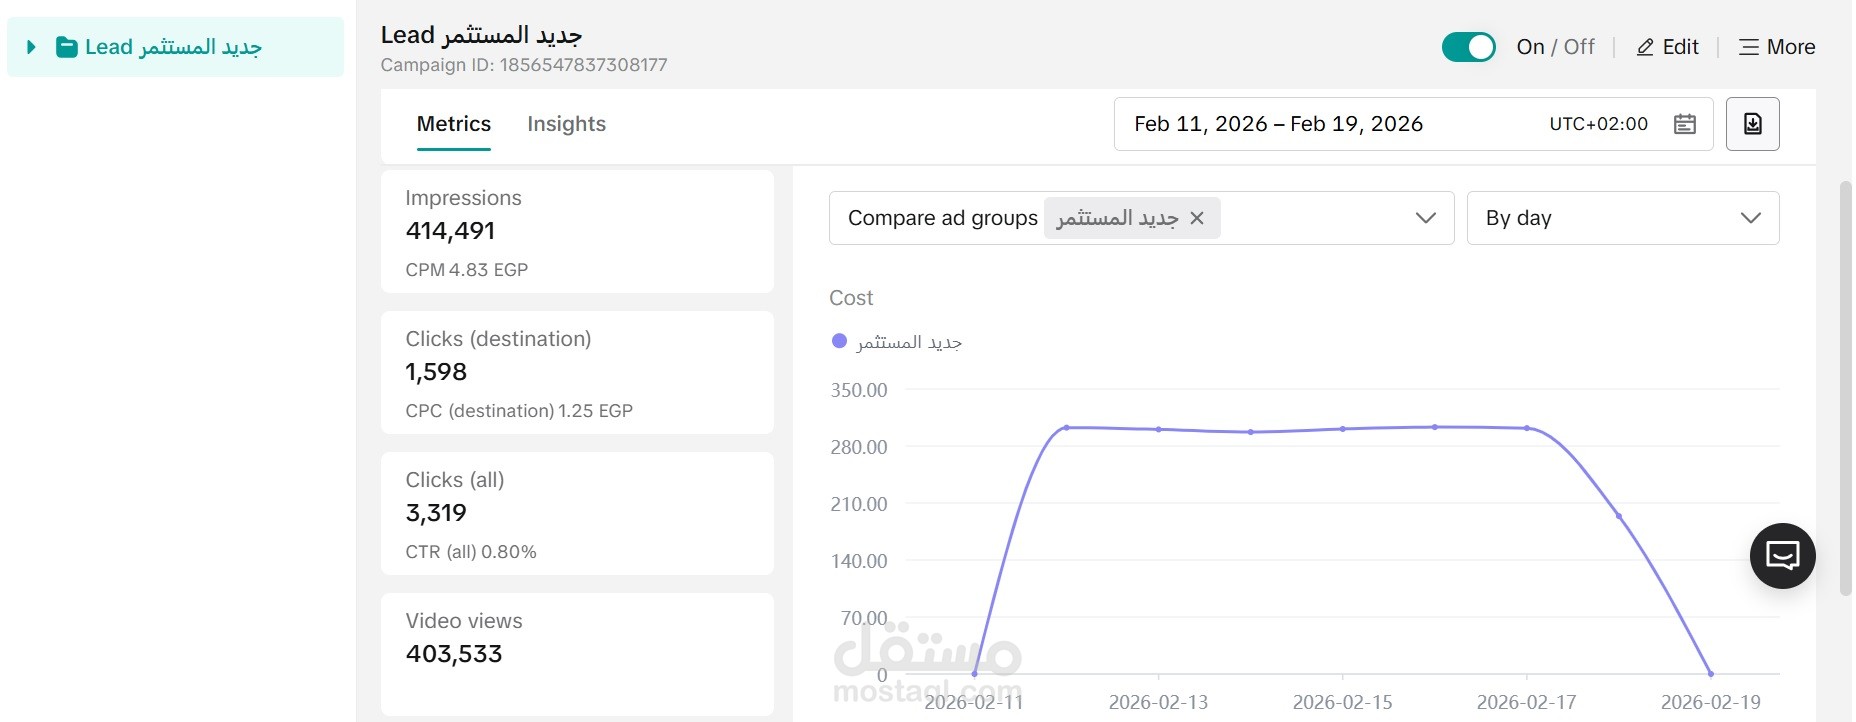Click the جديد المستثمر legend color dot
The width and height of the screenshot is (1856, 722).
coord(838,341)
